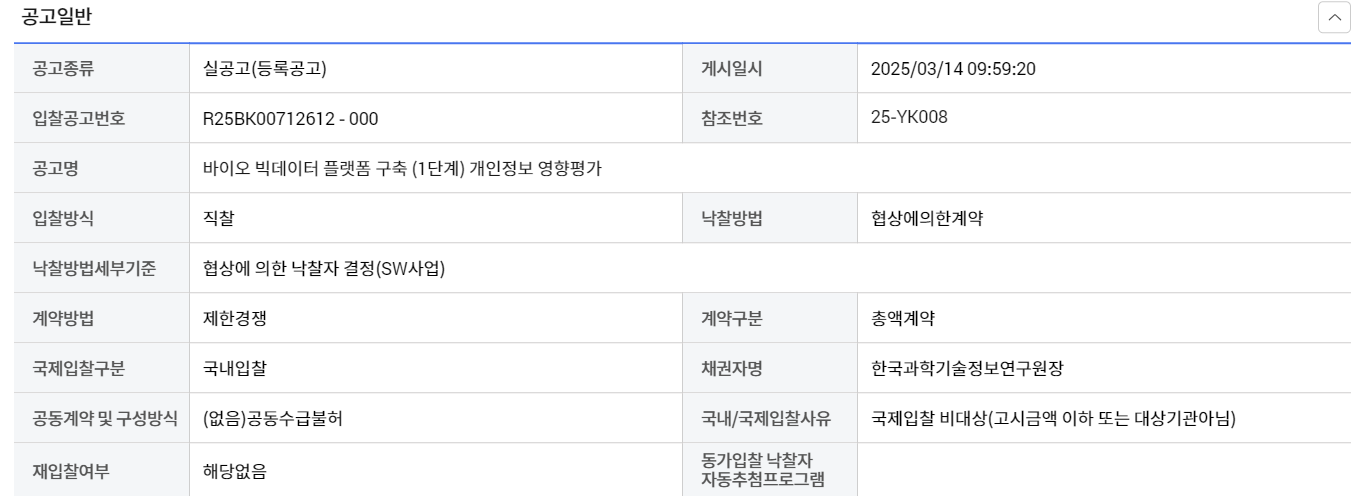Select the 실공고(등록공고) value

point(265,69)
